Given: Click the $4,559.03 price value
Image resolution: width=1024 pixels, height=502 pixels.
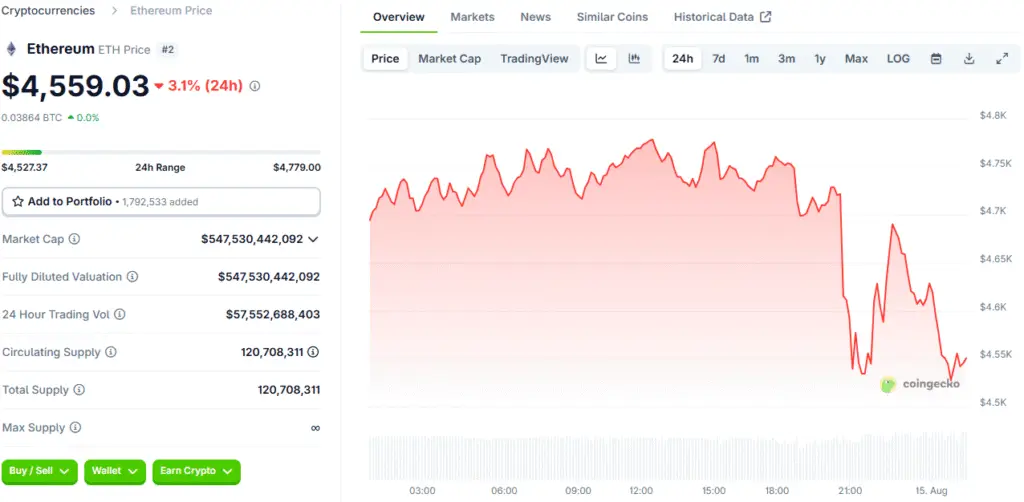Looking at the screenshot, I should point(76,86).
